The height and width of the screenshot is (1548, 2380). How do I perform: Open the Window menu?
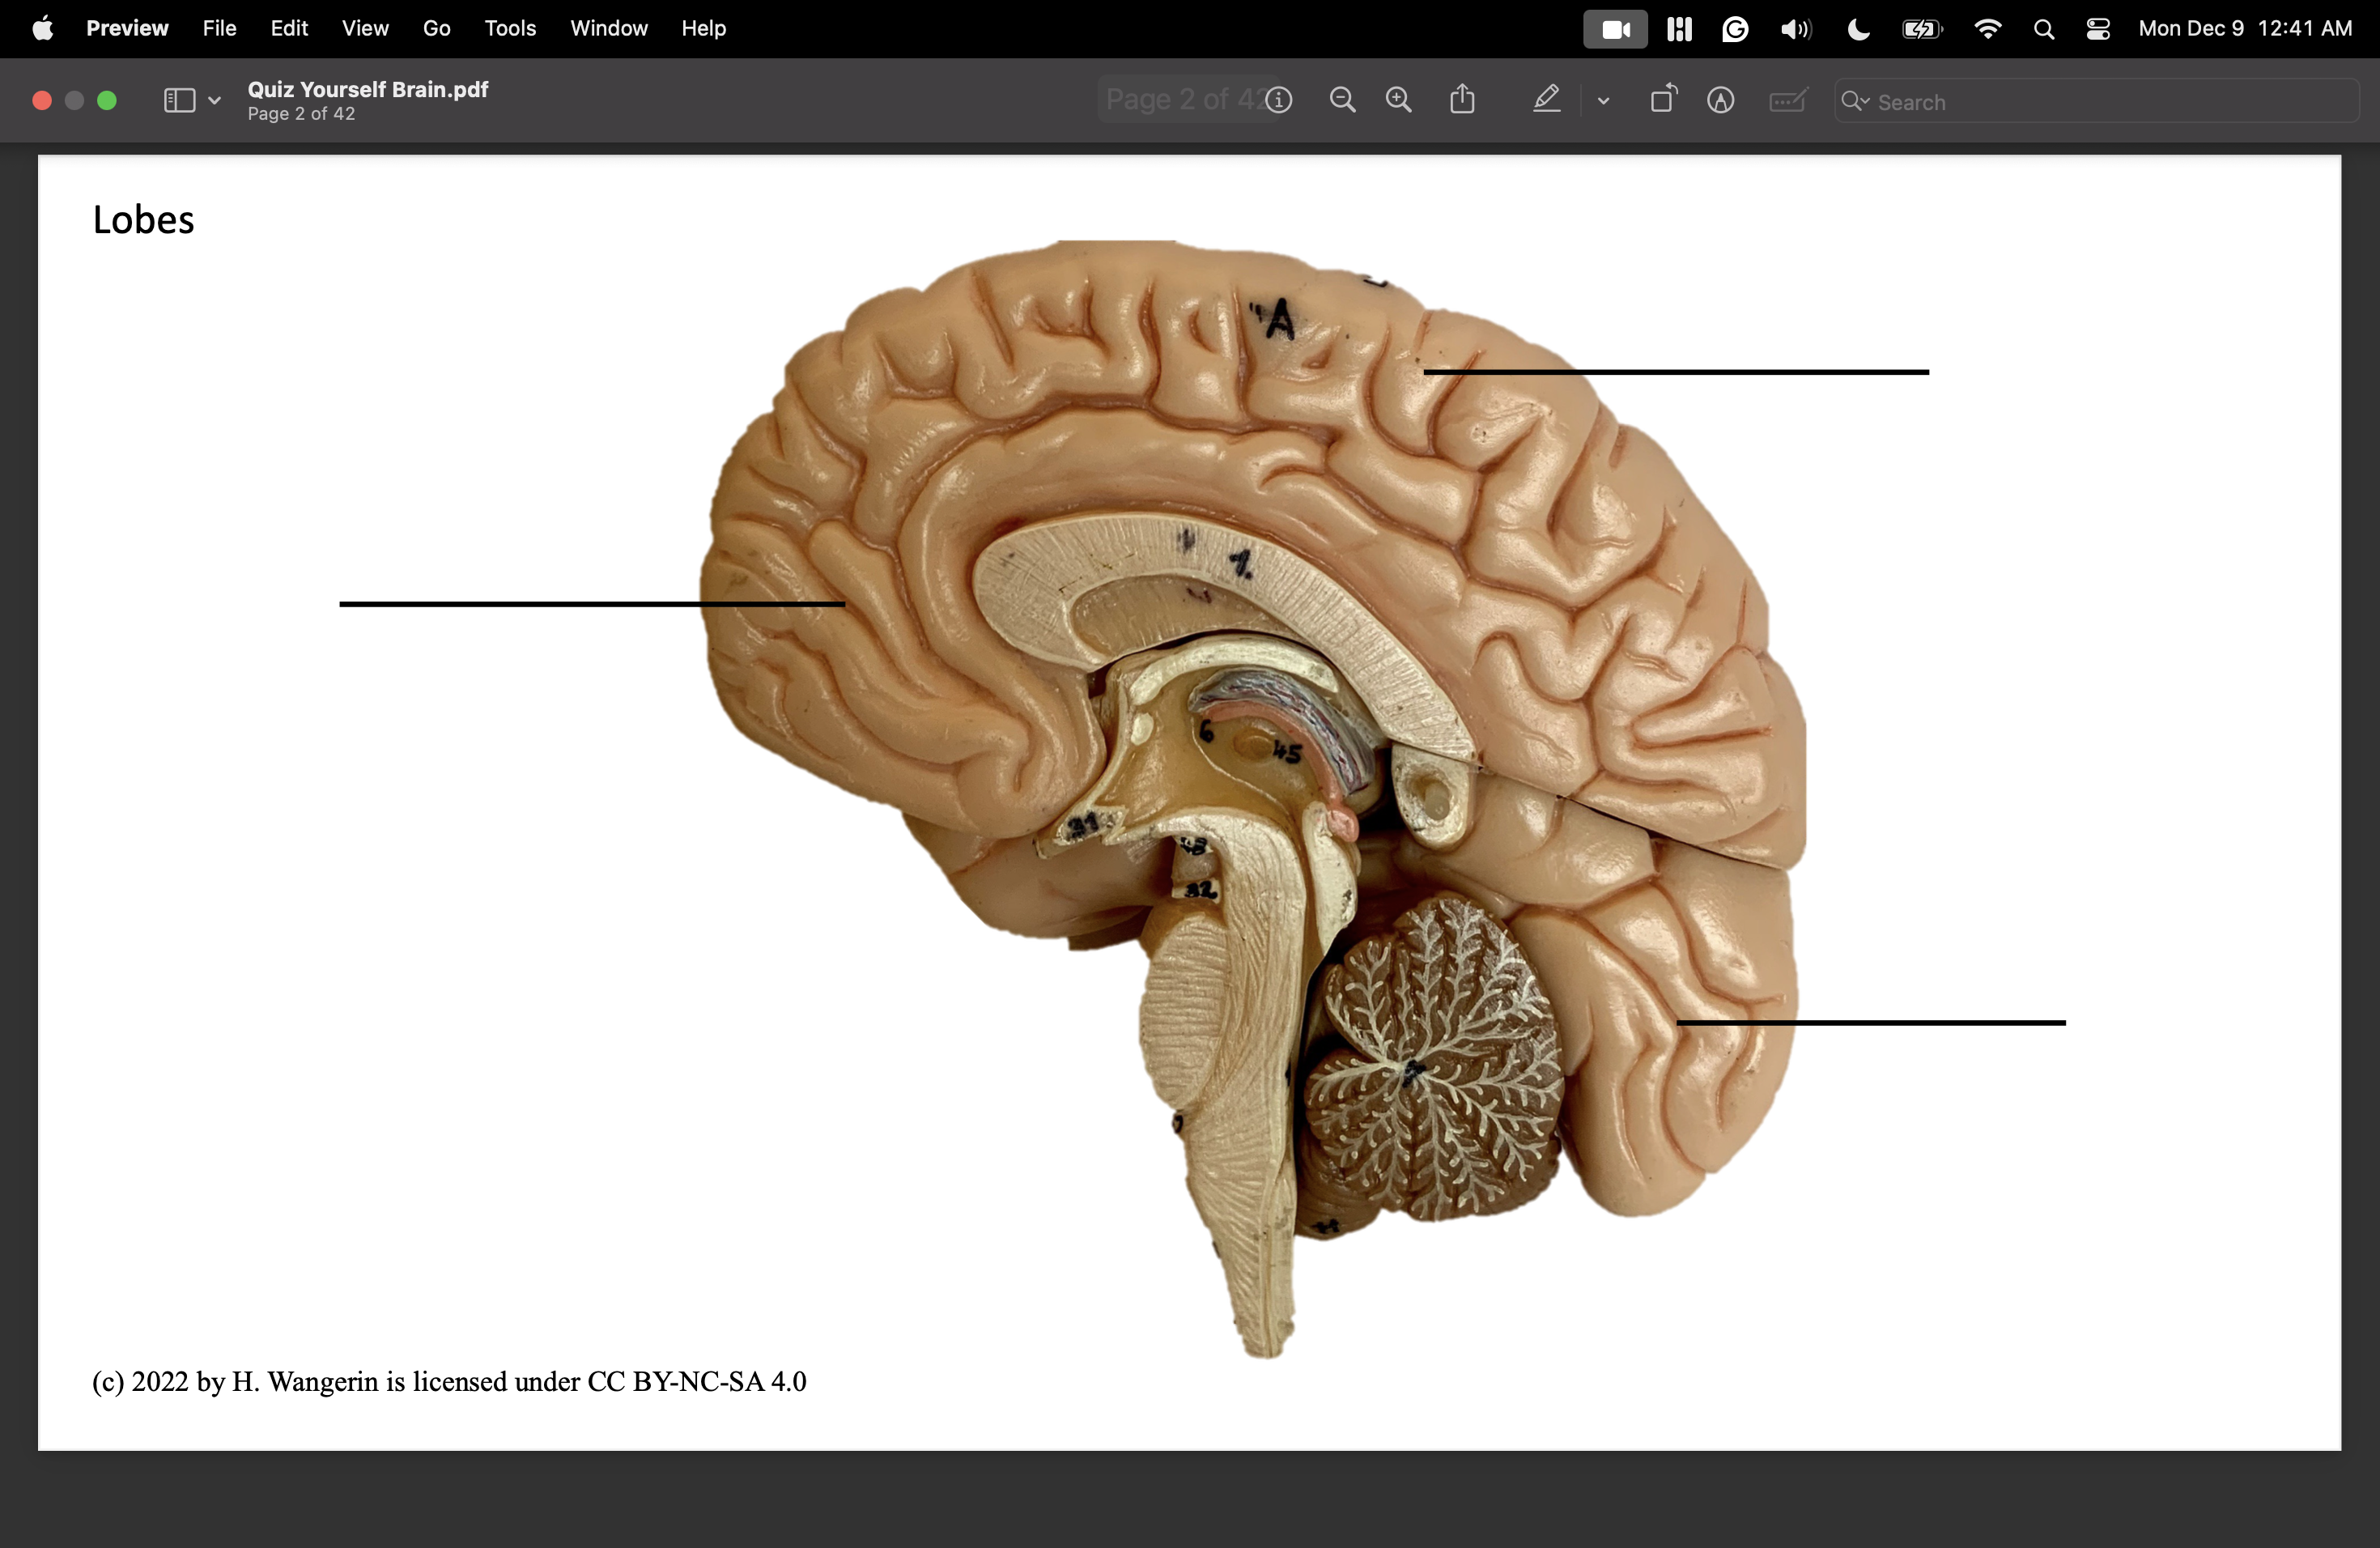609,28
